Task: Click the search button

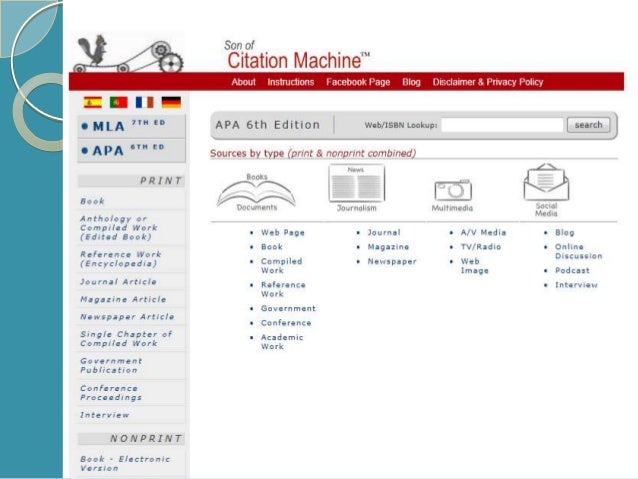Action: [x=588, y=125]
